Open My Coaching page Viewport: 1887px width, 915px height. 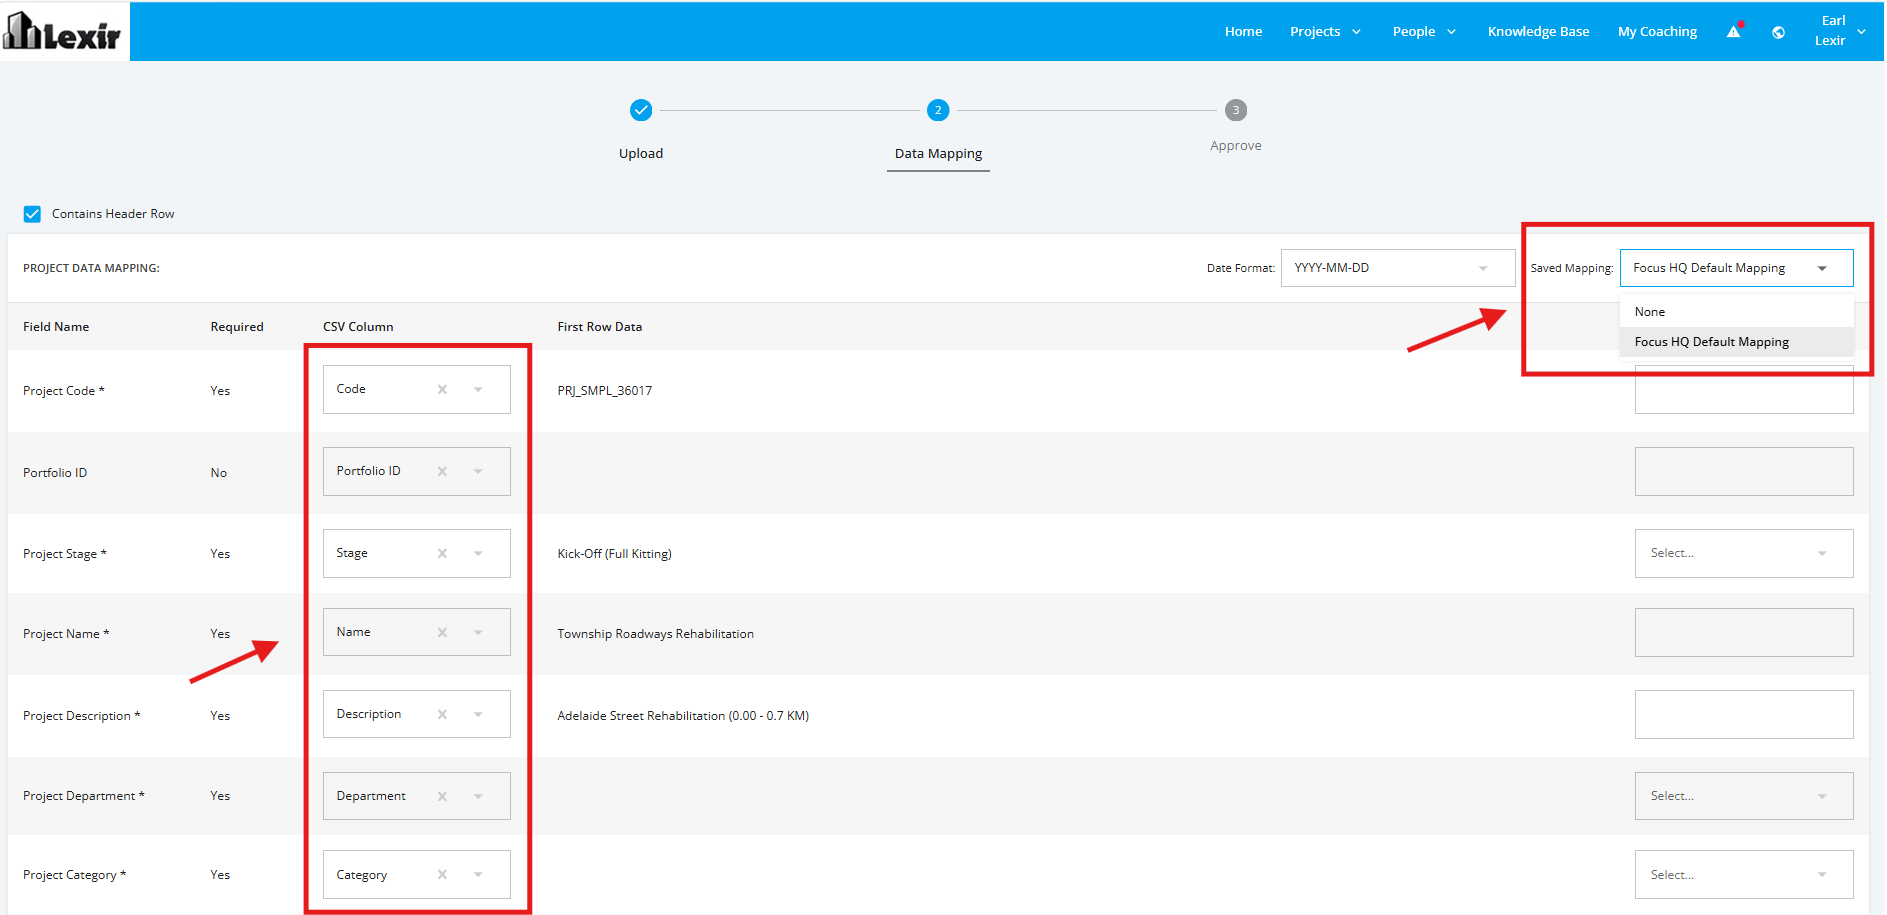1657,32
